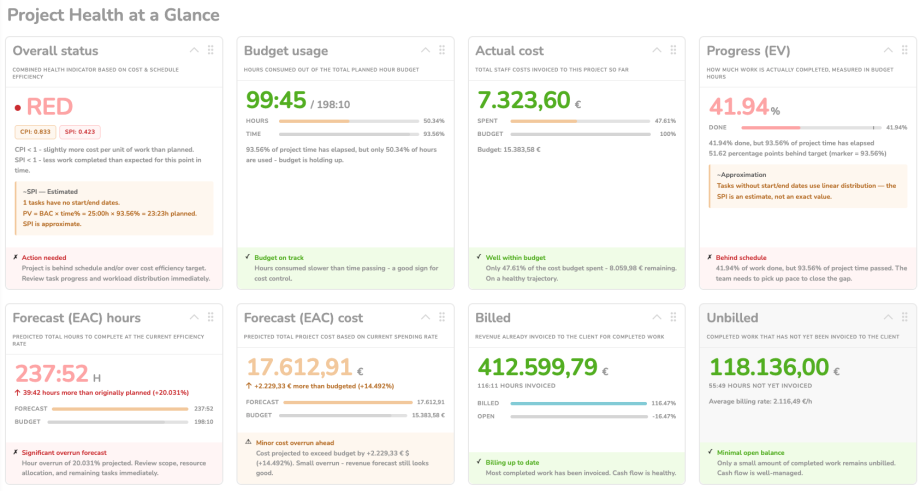
Task: Click the Minimal open balance checkmark
Action: click(x=711, y=452)
